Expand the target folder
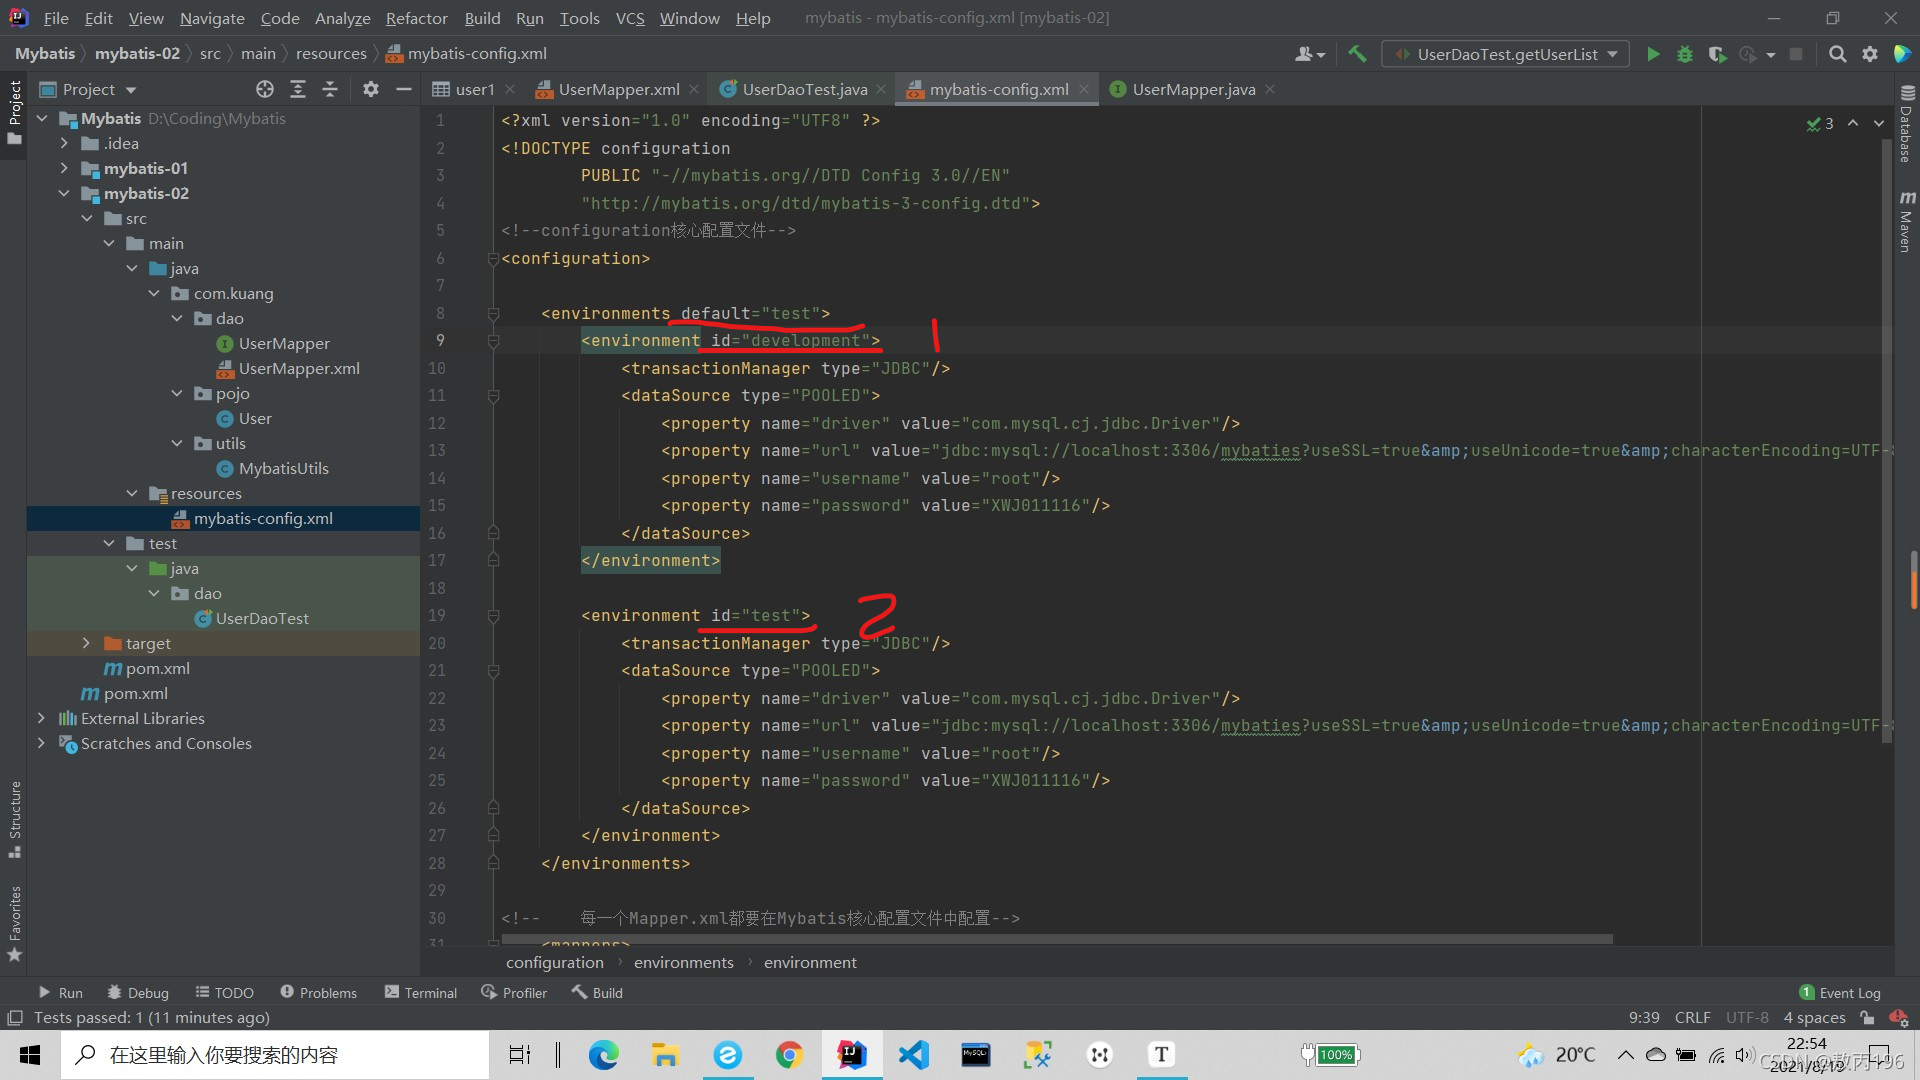 click(x=86, y=643)
